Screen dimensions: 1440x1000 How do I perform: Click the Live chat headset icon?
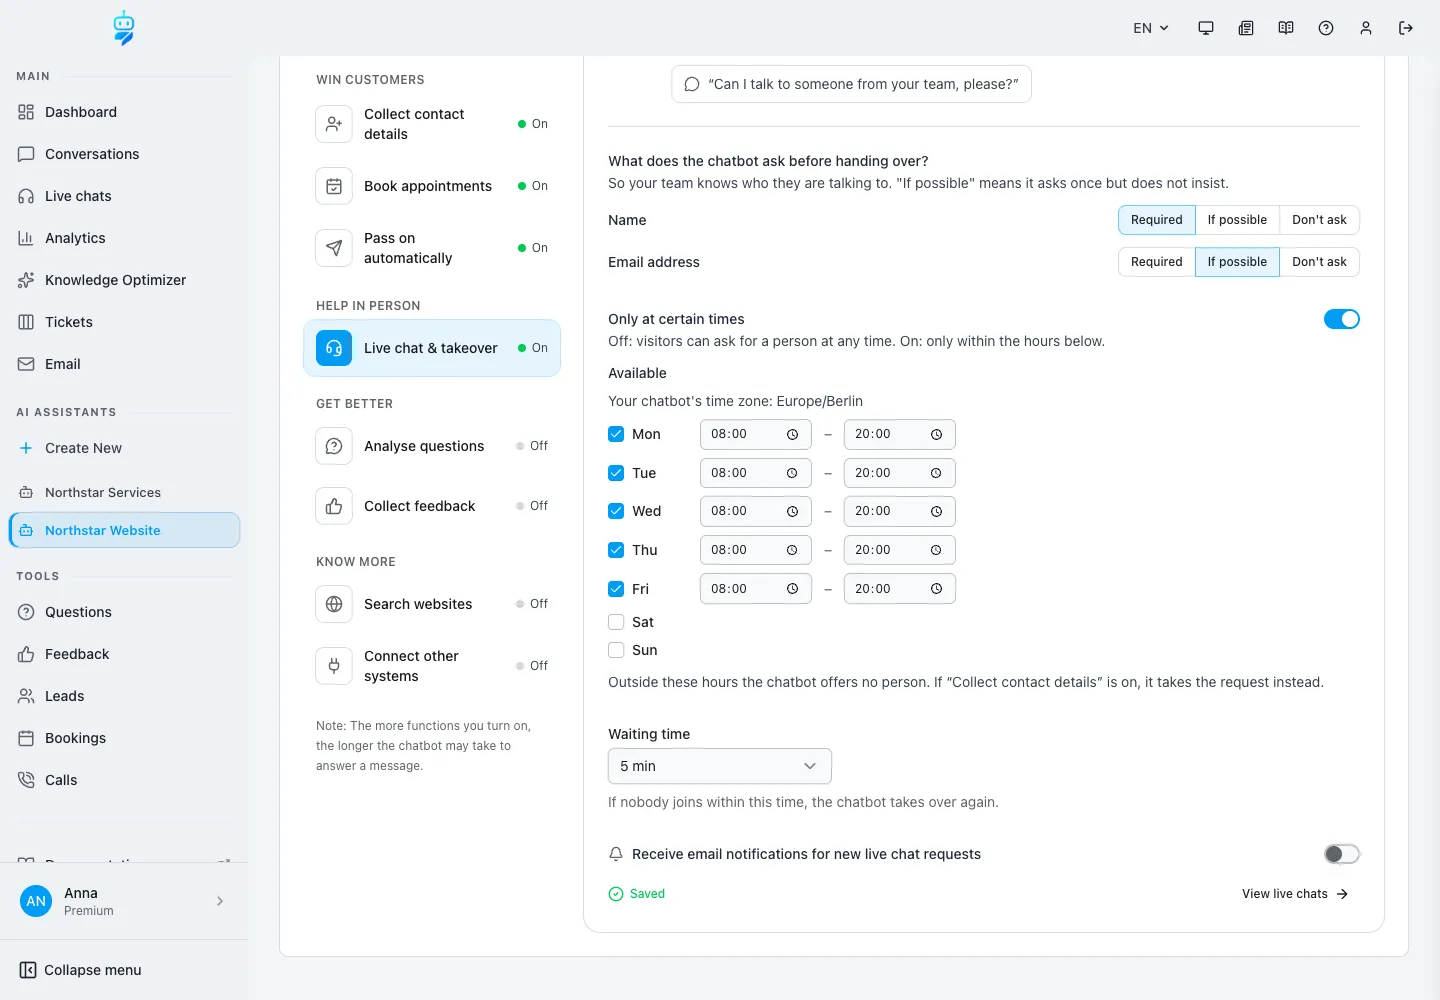coord(334,348)
